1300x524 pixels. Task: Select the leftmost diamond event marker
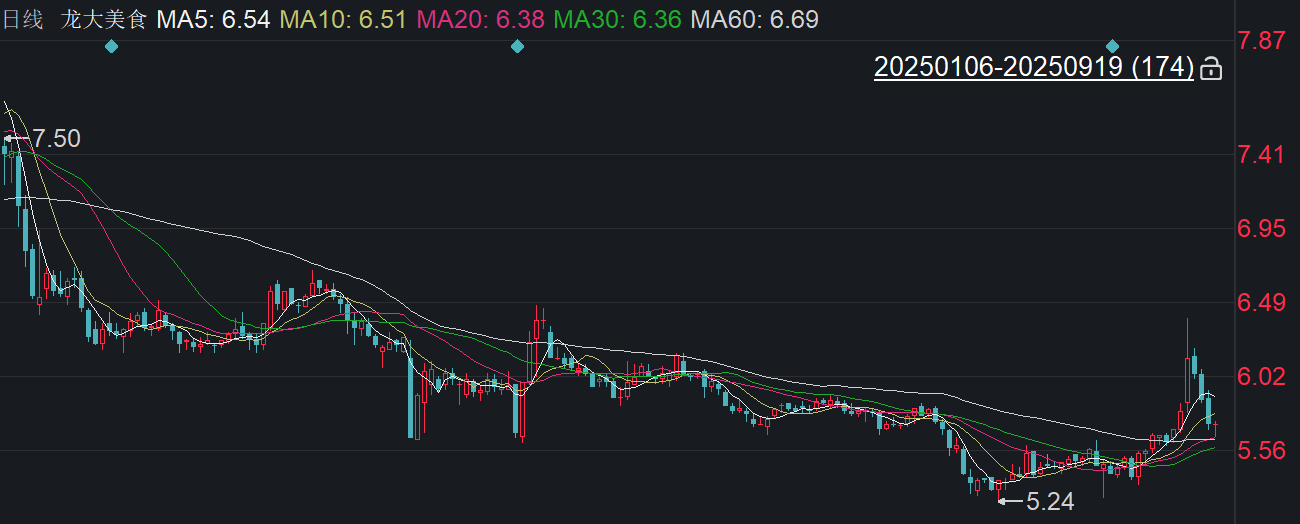tap(111, 46)
